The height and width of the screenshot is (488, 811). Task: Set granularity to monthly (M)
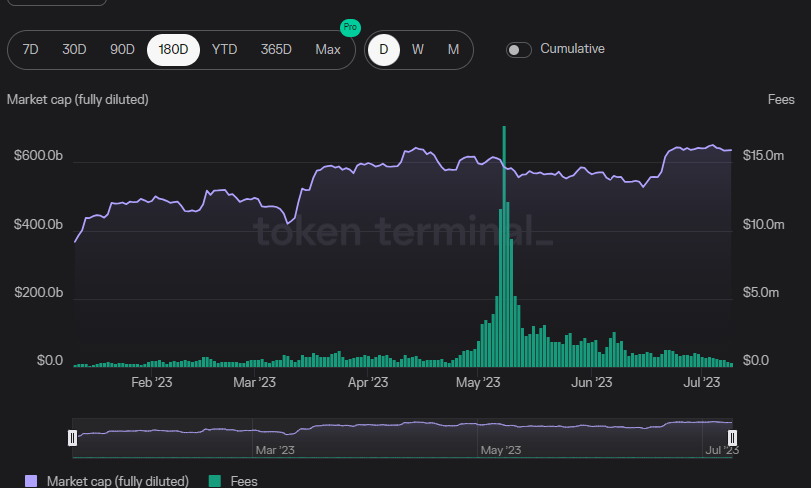(x=453, y=49)
